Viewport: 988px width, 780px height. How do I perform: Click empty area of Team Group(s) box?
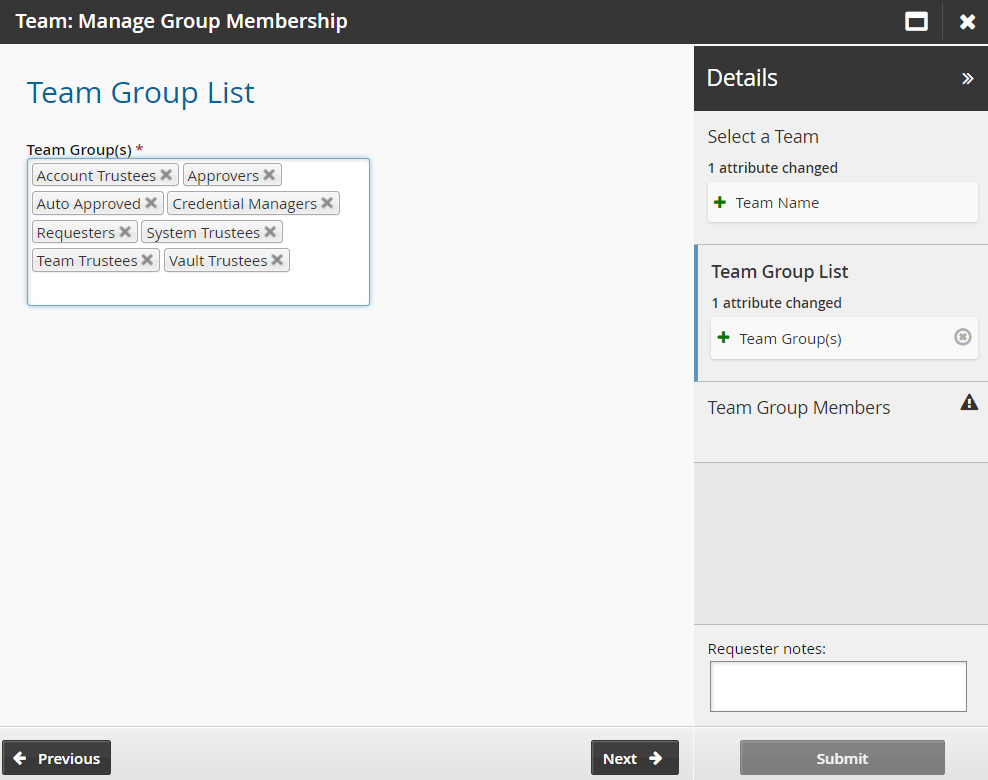198,290
